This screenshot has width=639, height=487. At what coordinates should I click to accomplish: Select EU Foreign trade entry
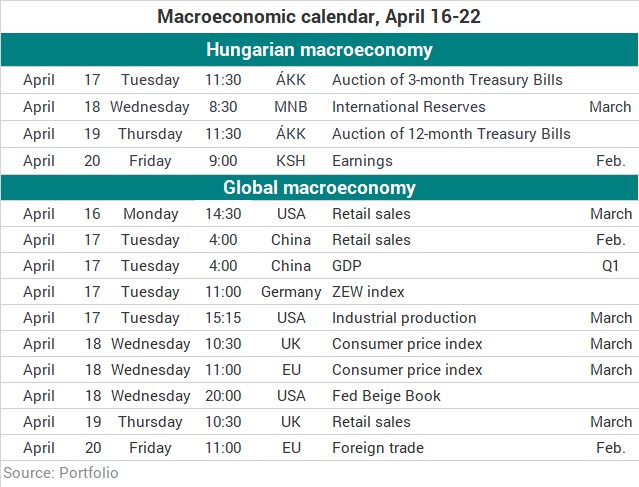tap(378, 448)
